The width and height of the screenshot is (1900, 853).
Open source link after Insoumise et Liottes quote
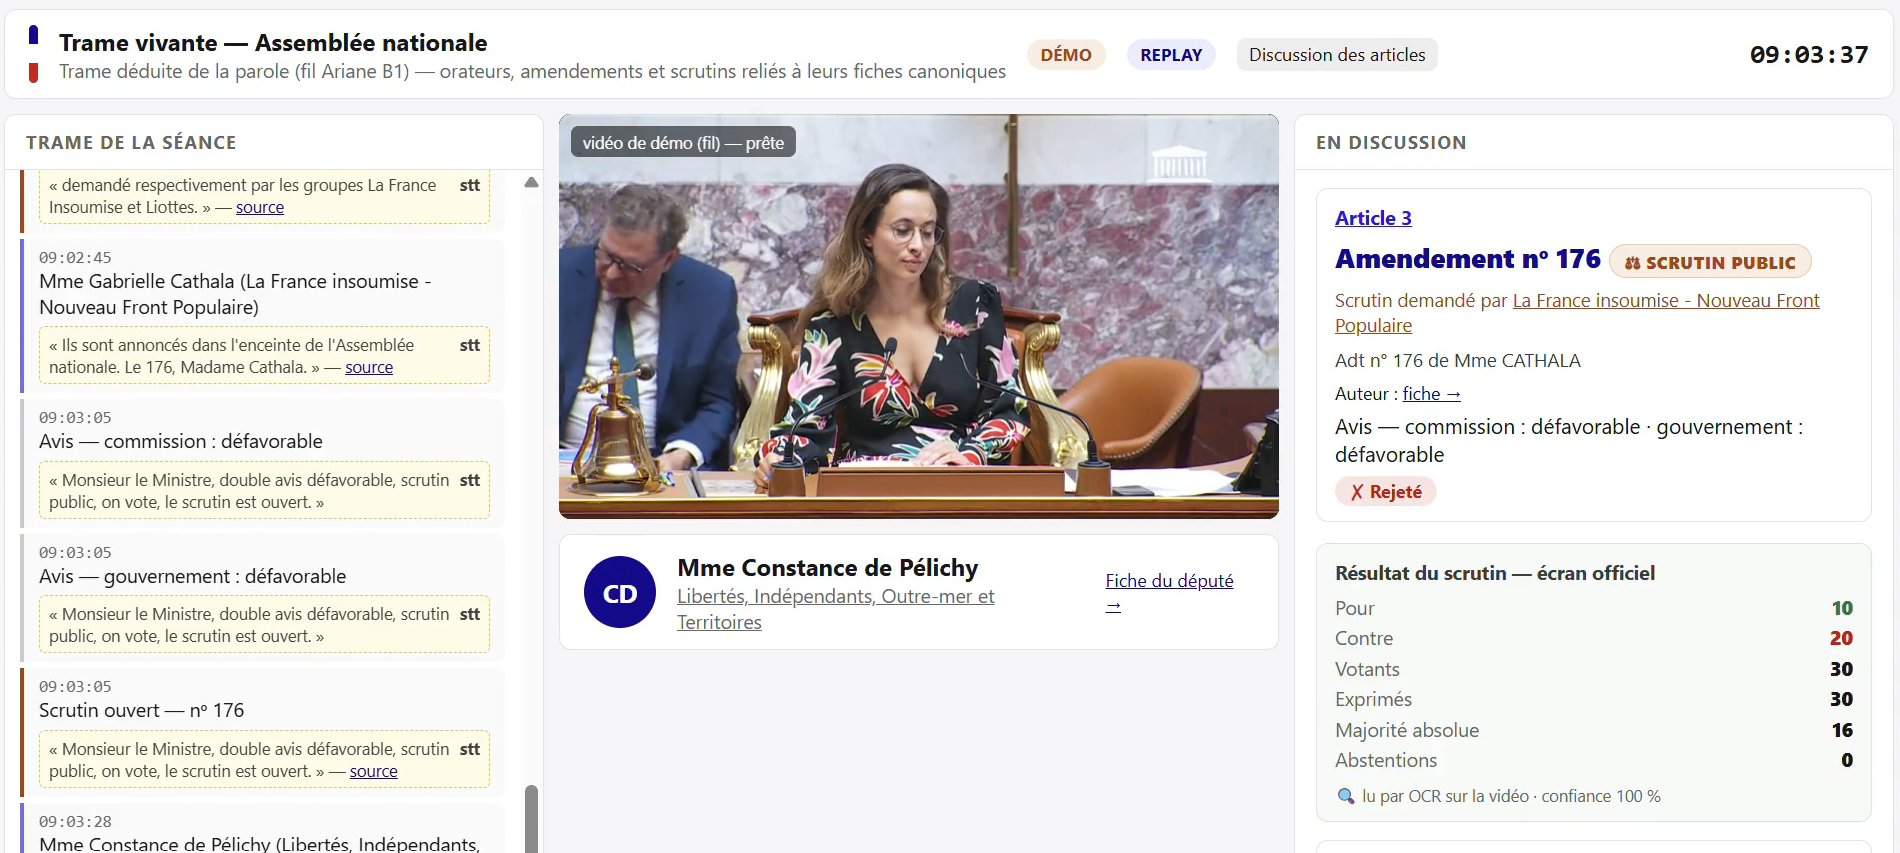pos(260,207)
